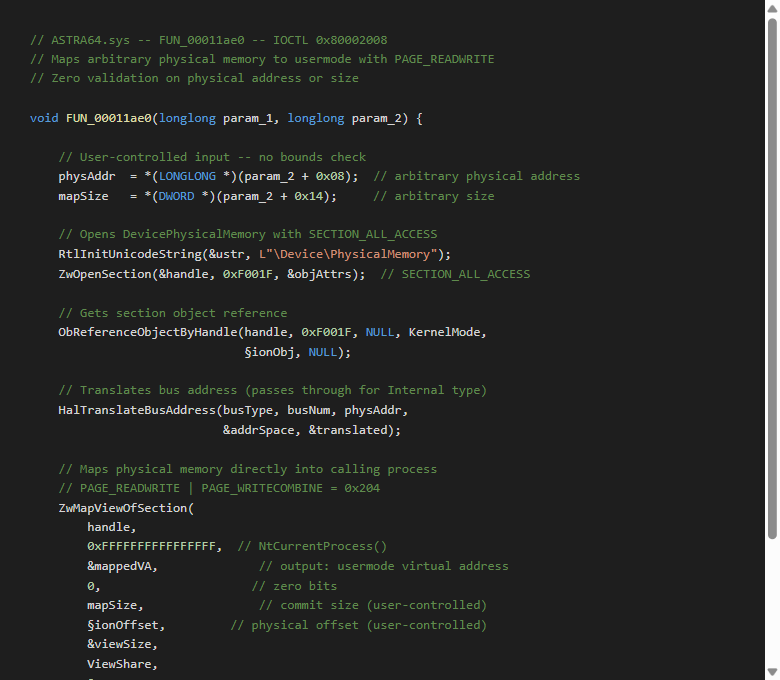Click the comment 'arbitrary physical address'

[x=477, y=177]
